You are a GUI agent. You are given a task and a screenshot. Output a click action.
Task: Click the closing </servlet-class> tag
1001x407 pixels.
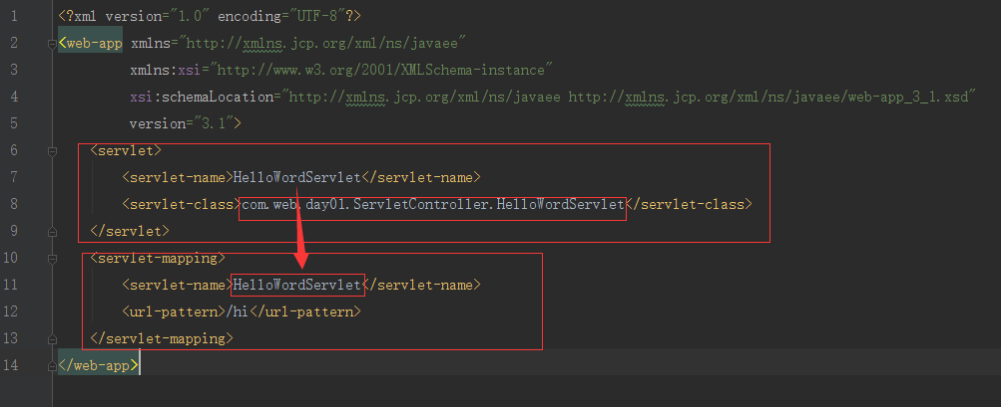[x=689, y=205]
